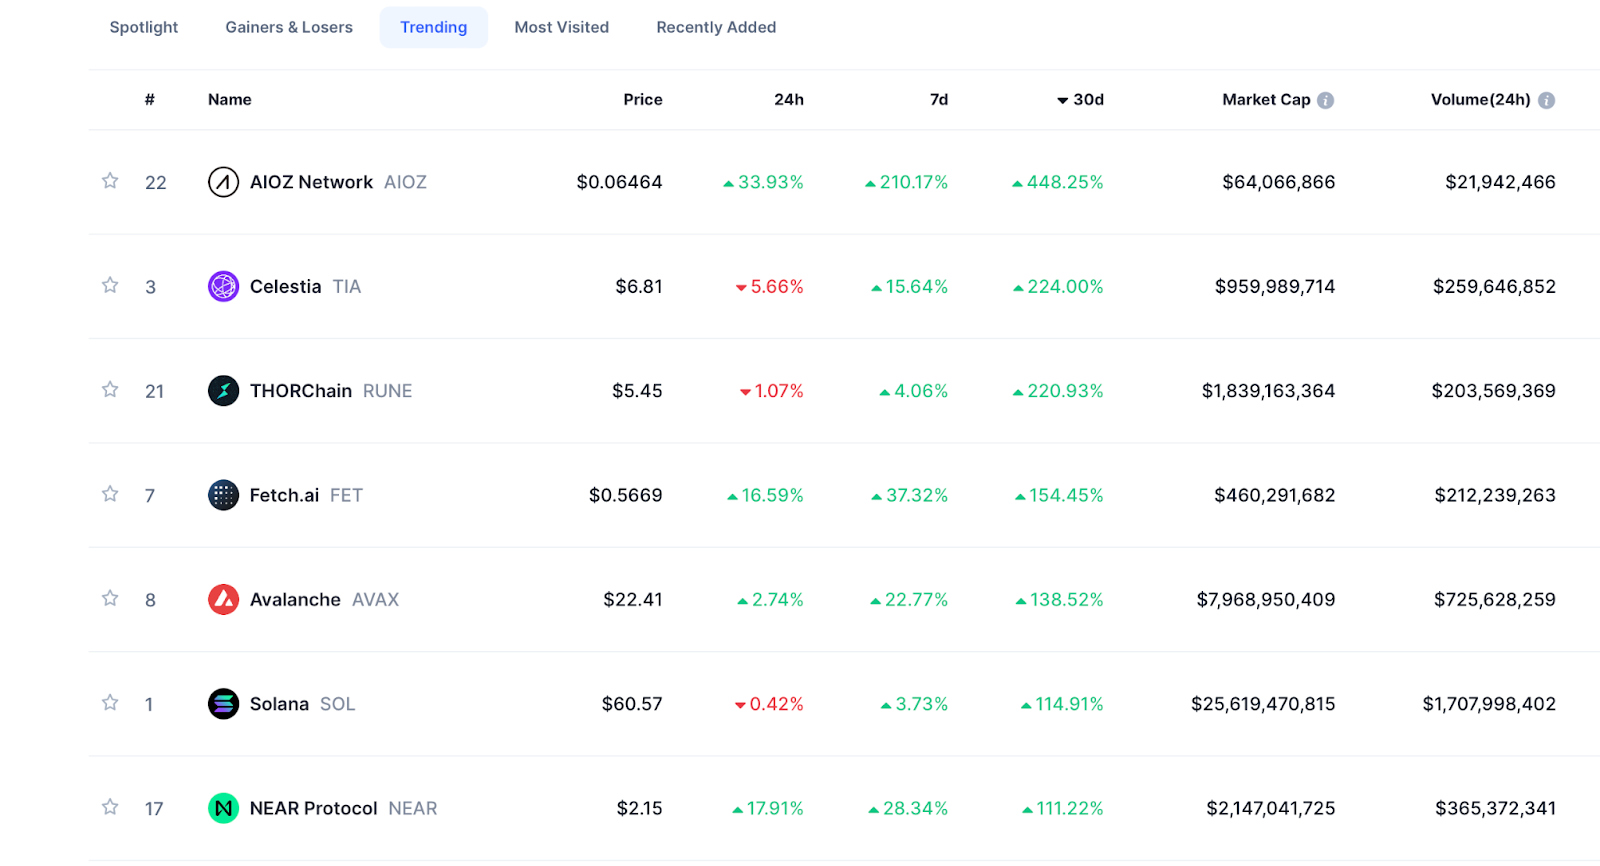Screen dimensions: 1600x866
Task: Go to the Most Visited tab
Action: click(x=562, y=27)
